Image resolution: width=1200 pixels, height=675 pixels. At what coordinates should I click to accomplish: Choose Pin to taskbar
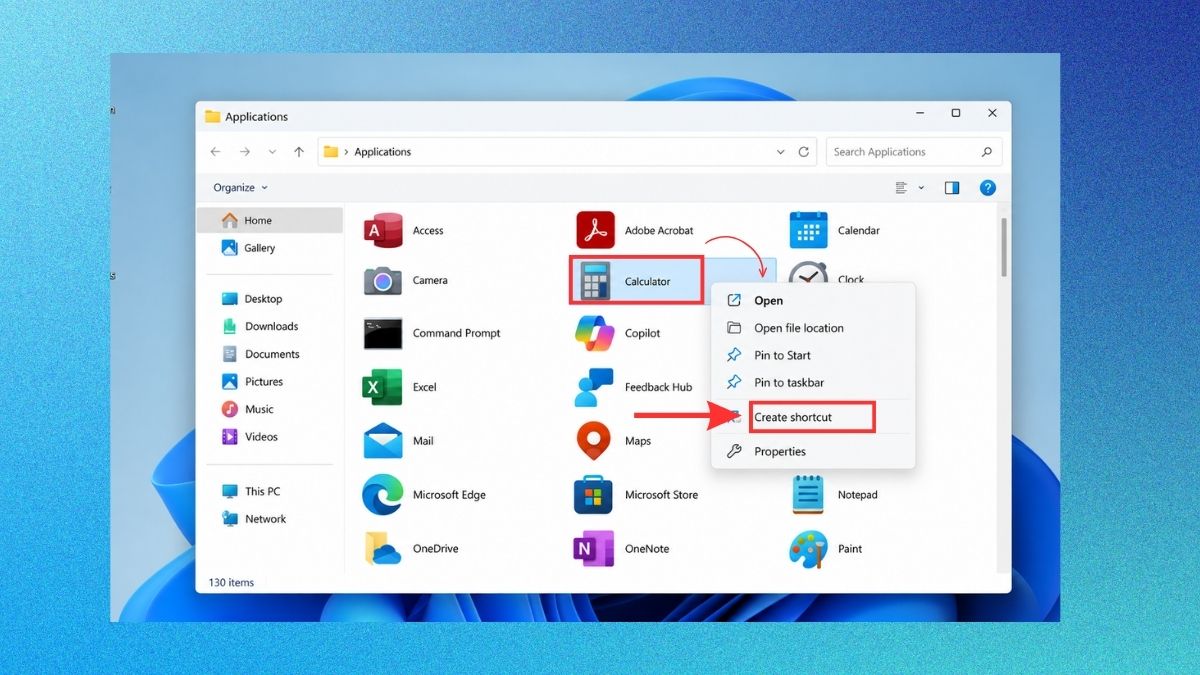tap(813, 382)
